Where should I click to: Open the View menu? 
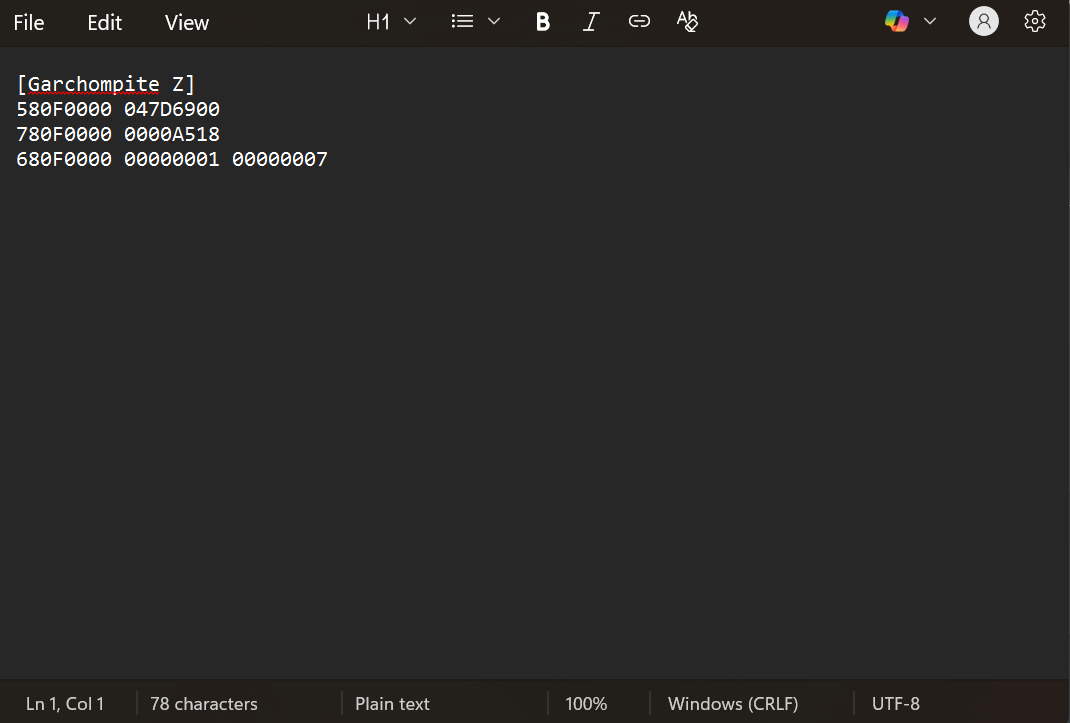[186, 23]
